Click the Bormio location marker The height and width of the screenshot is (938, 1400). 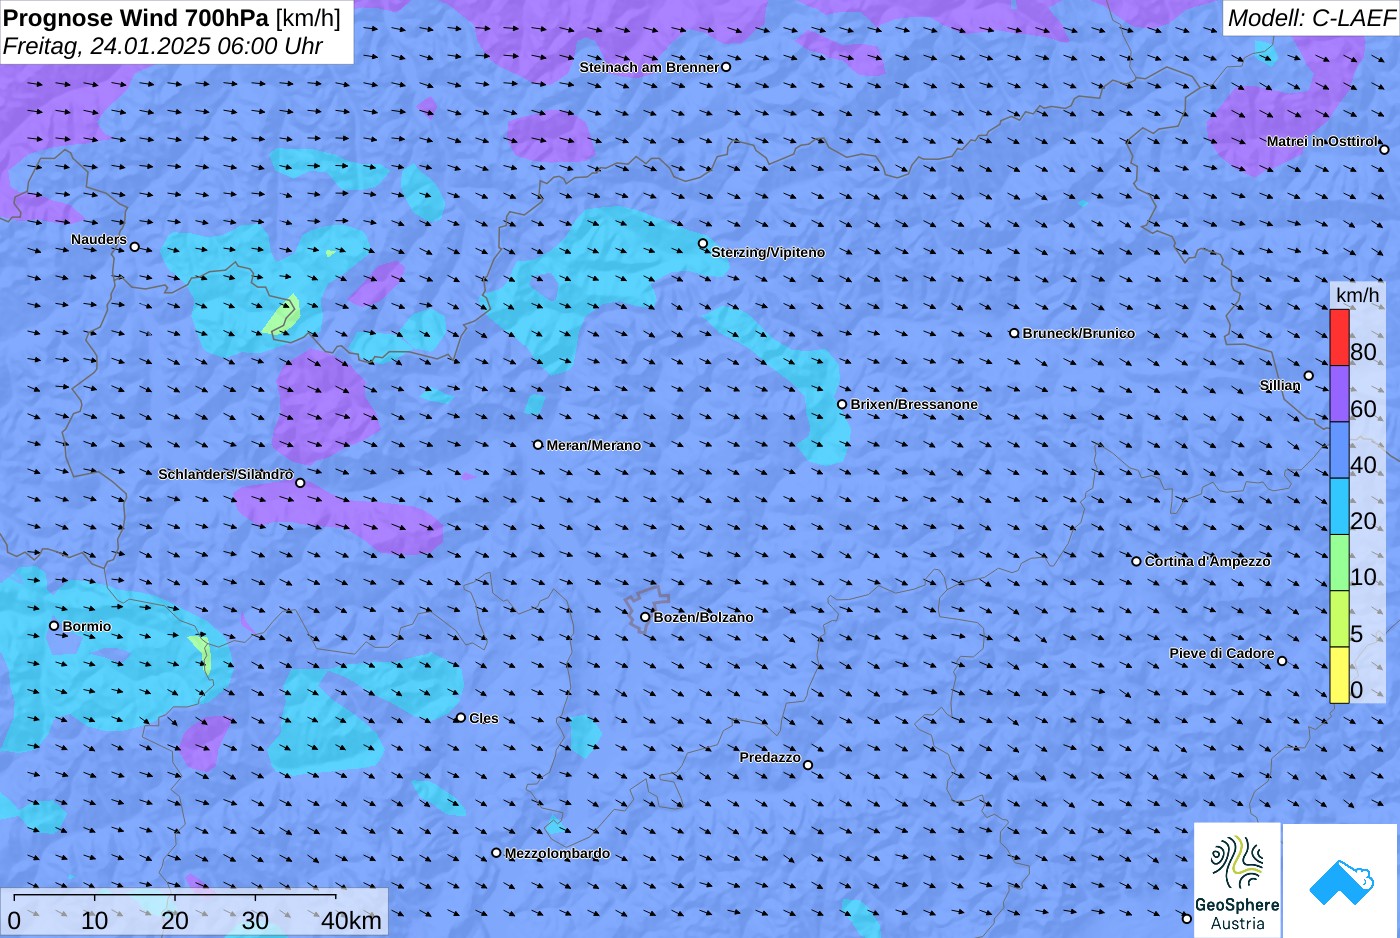click(54, 626)
